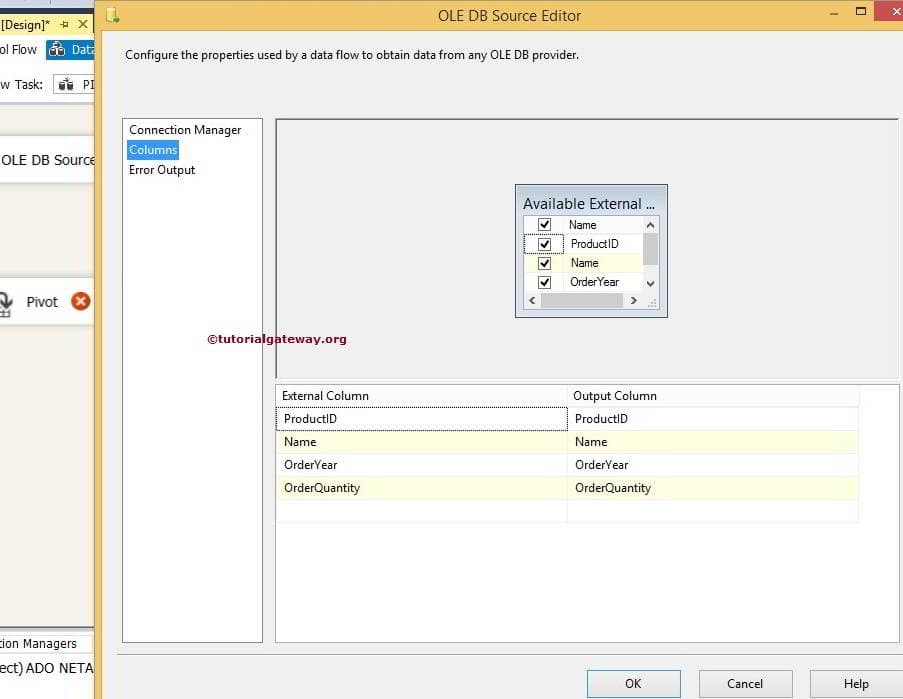
Task: Select Error Output in the left pane
Action: [161, 170]
